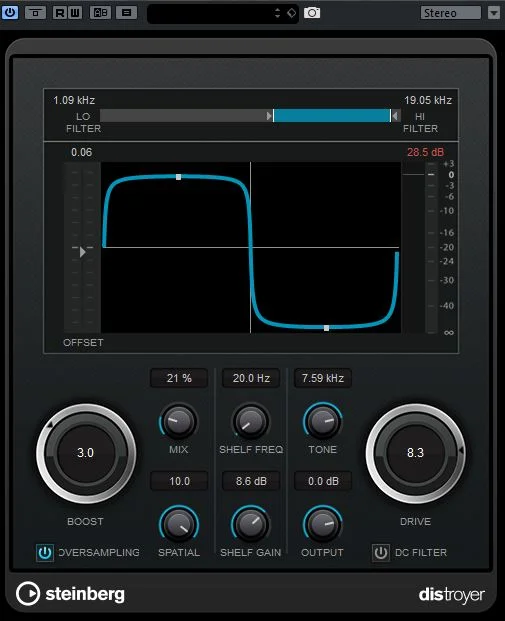Click the 1.09 kHz lo filter value
This screenshot has height=621, width=505.
coord(74,100)
